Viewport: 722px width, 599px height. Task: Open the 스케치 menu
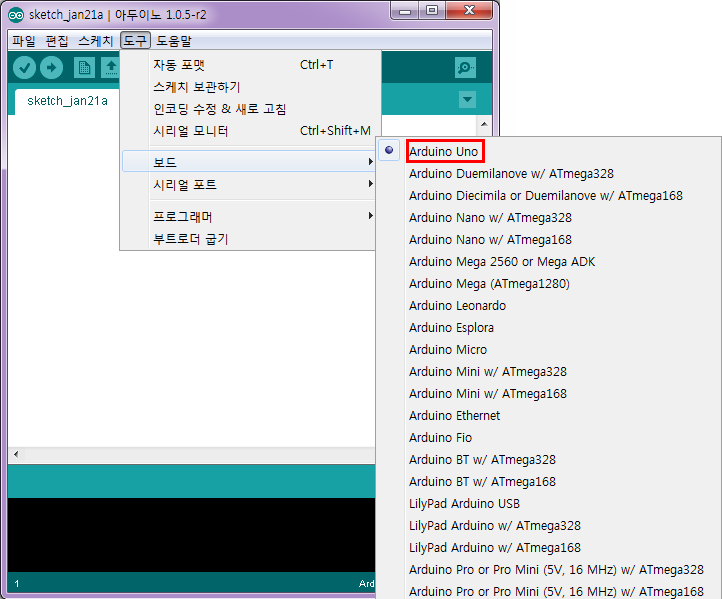95,41
